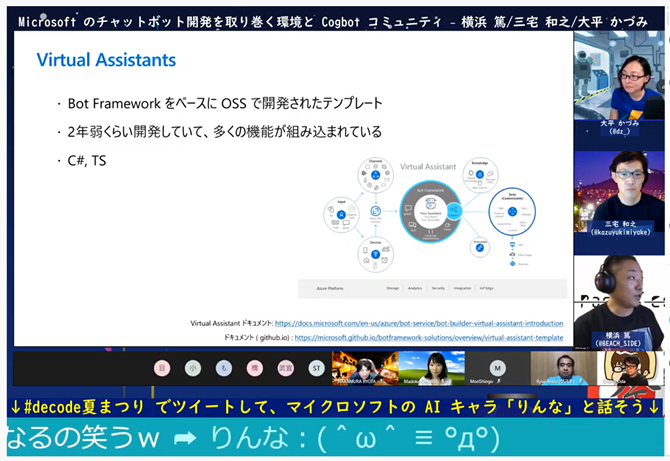Click the blue Channels hub icon
Screen dimensions: 670x461
coord(376,175)
